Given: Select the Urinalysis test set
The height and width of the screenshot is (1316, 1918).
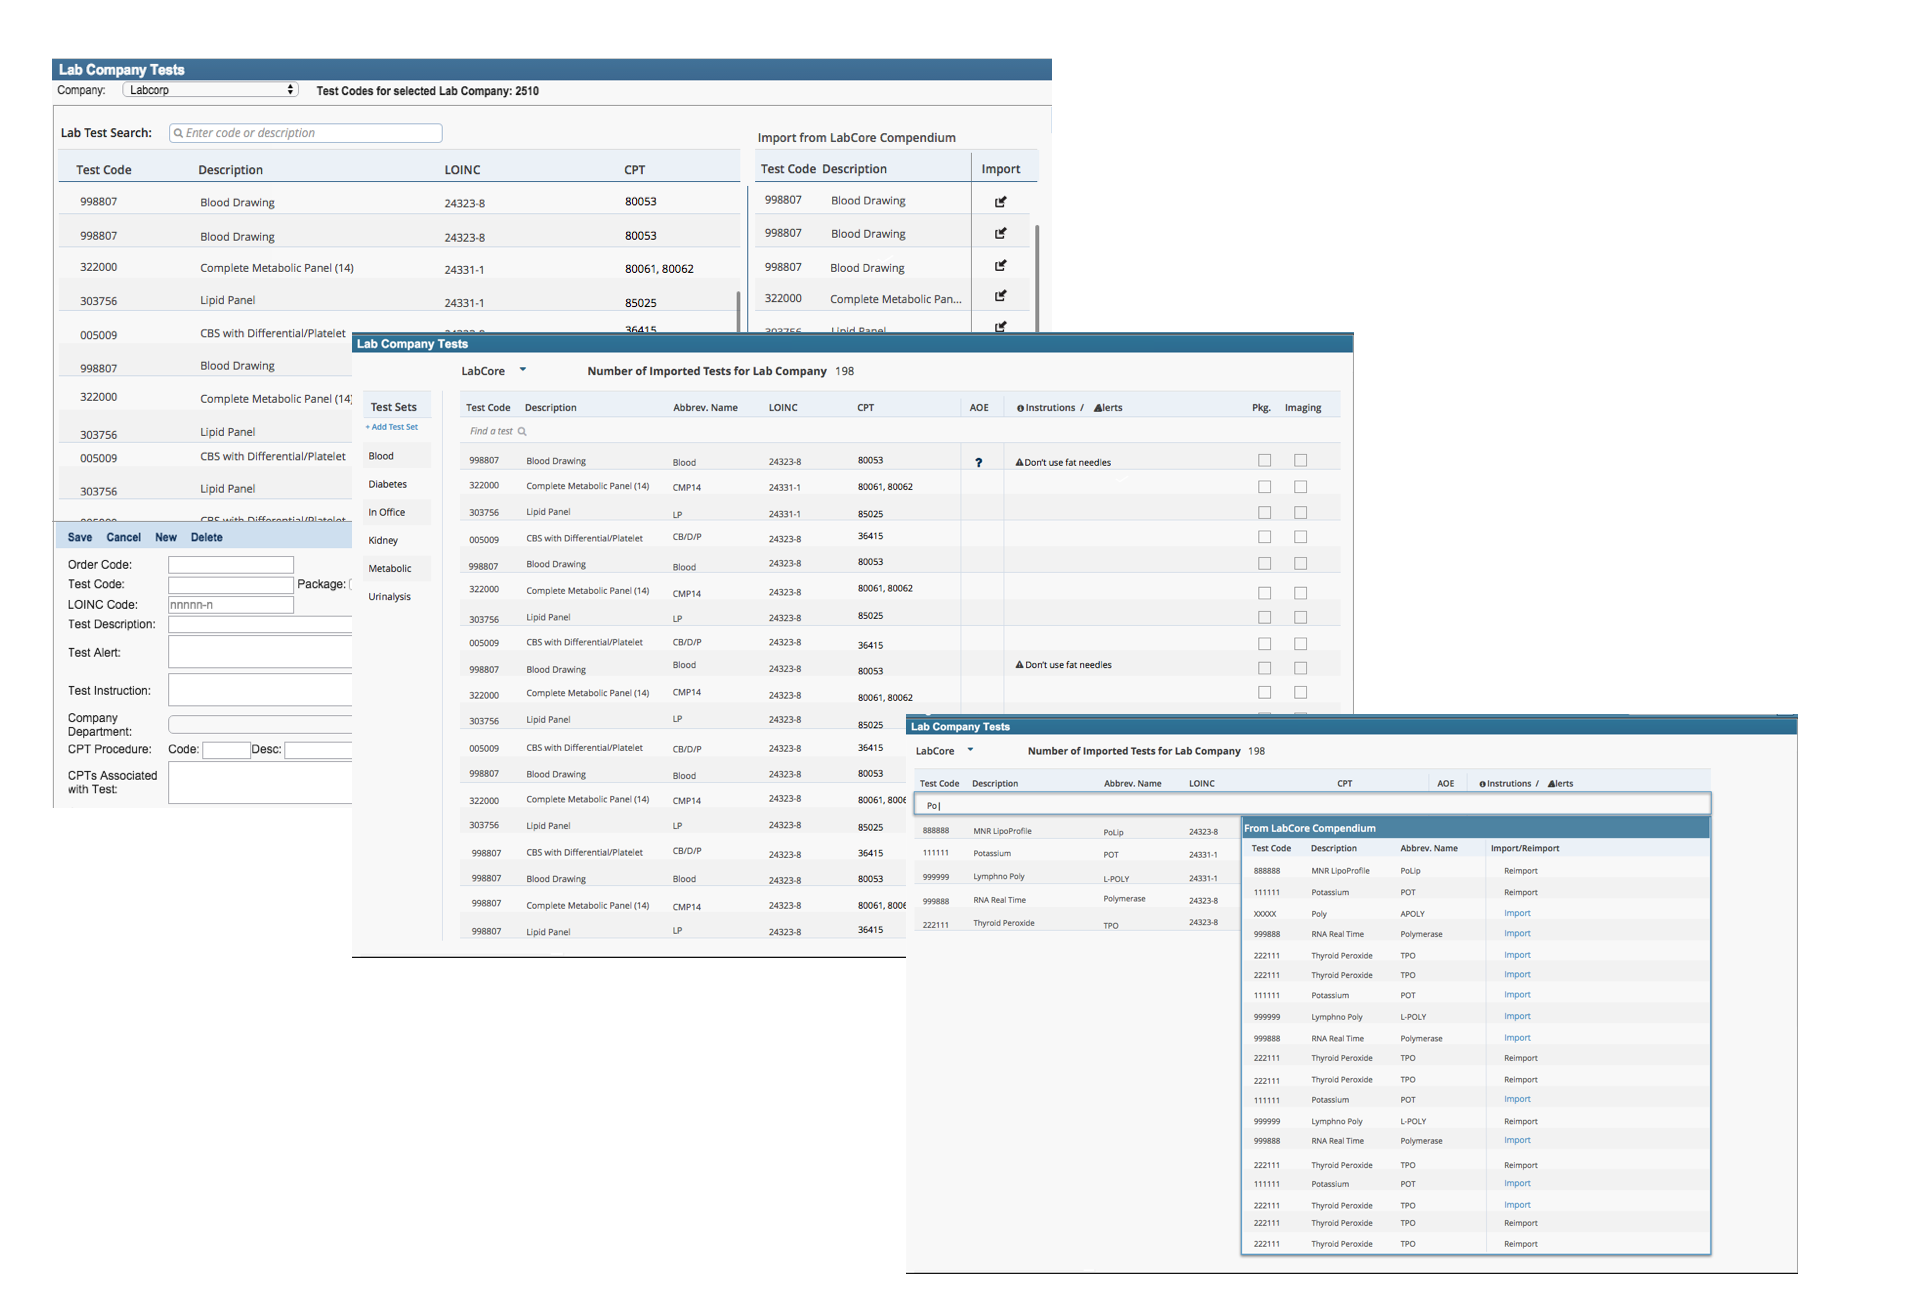Looking at the screenshot, I should click(390, 597).
